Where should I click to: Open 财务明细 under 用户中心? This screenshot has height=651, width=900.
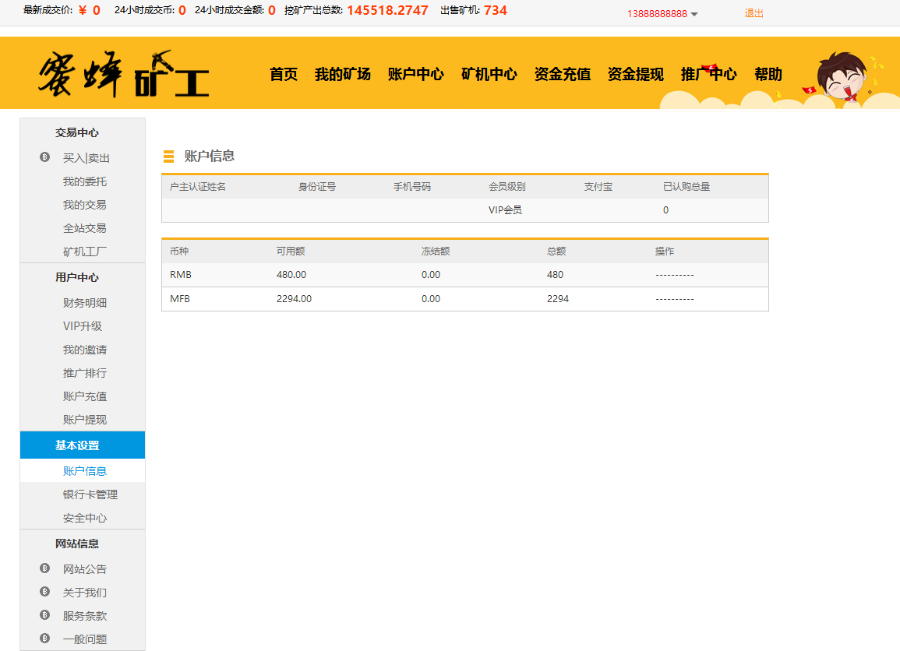coord(83,302)
